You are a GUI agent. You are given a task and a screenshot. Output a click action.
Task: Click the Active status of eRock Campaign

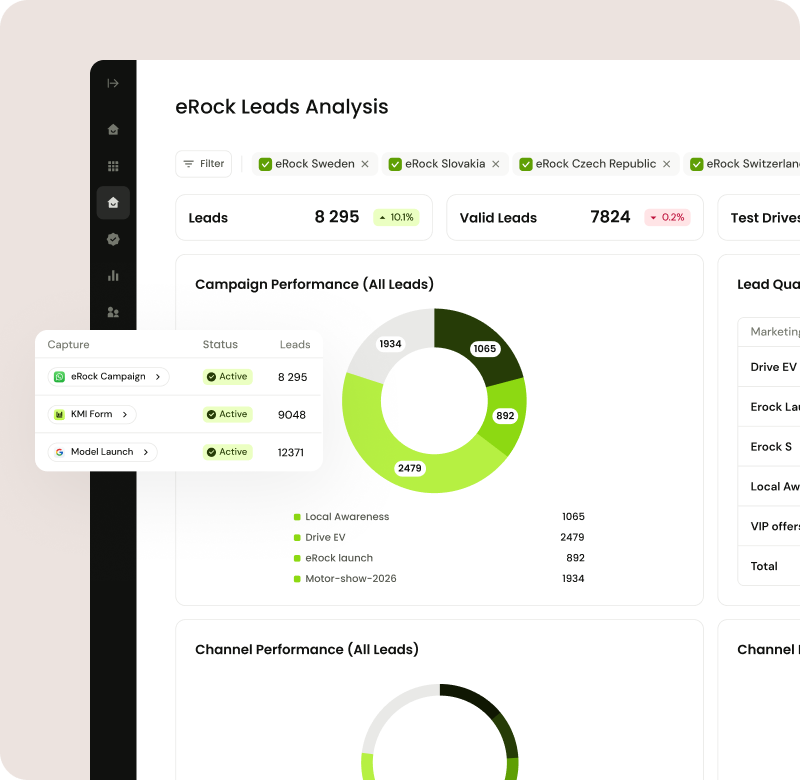point(228,377)
